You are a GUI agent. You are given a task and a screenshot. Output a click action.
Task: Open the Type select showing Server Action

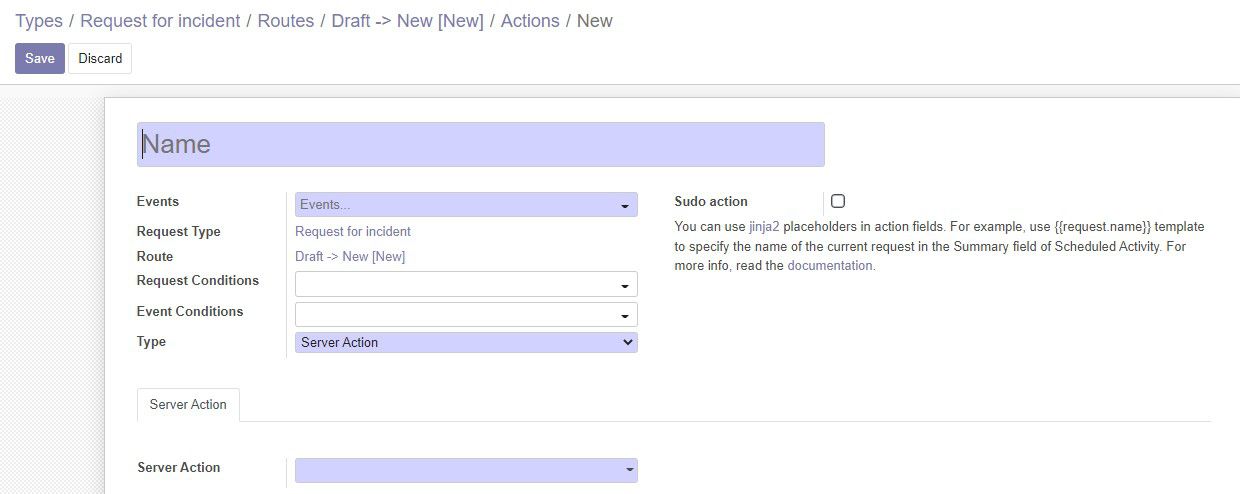(x=466, y=342)
